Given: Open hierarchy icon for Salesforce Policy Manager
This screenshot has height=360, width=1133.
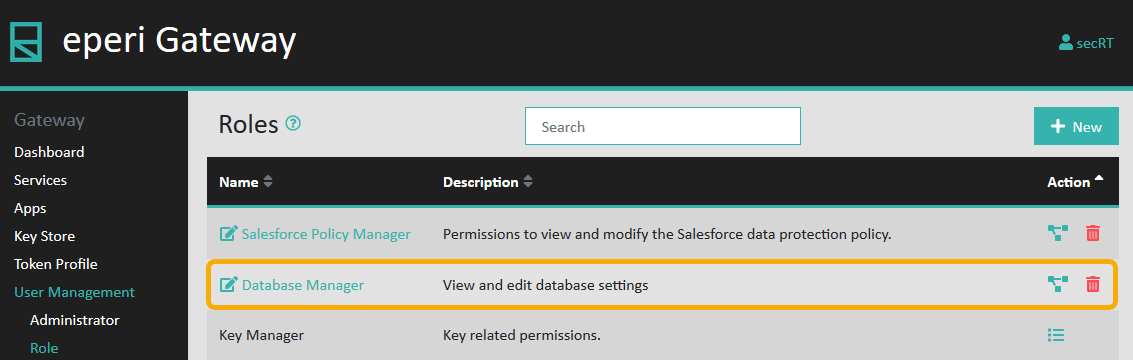Looking at the screenshot, I should click(x=1058, y=233).
